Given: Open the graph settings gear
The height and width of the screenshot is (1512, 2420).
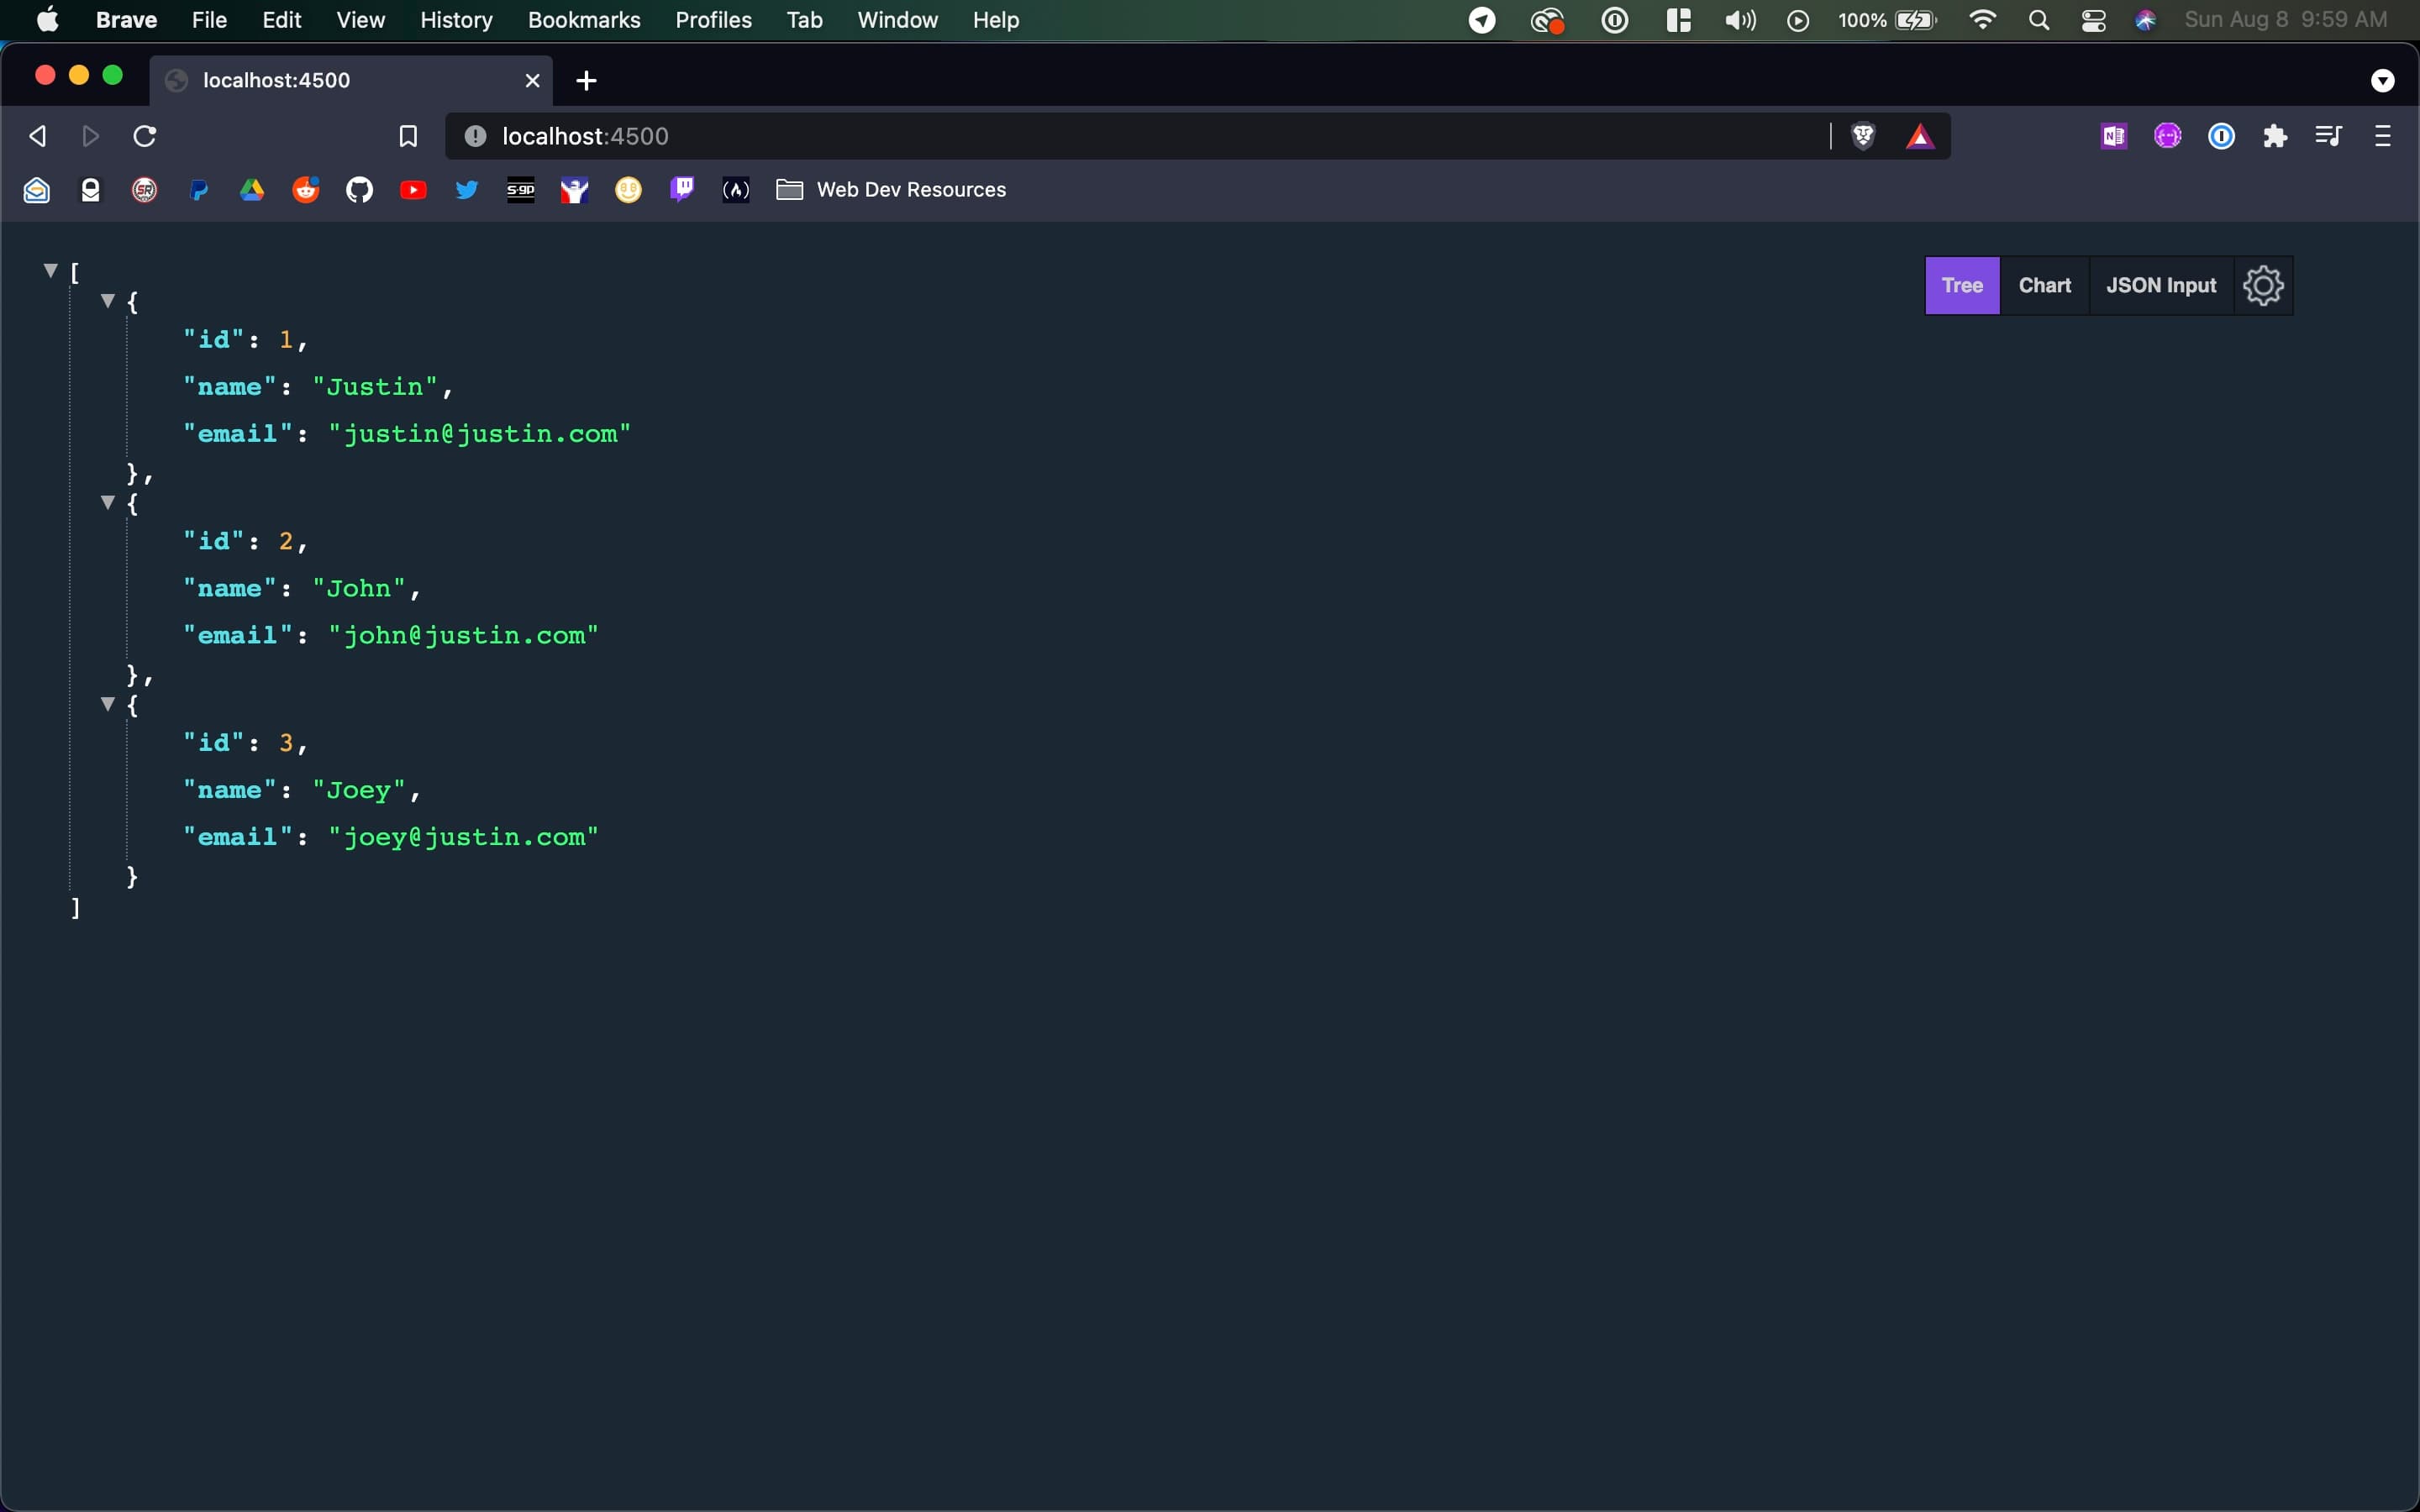Looking at the screenshot, I should coord(2263,285).
